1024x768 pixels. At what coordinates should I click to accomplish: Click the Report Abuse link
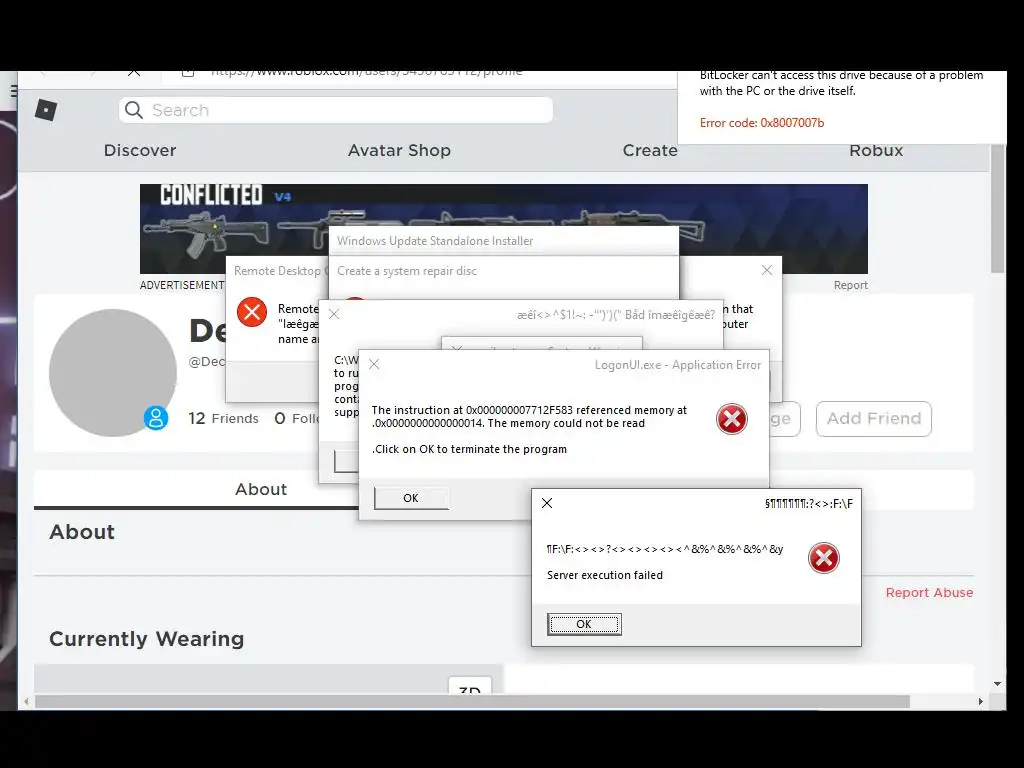929,592
